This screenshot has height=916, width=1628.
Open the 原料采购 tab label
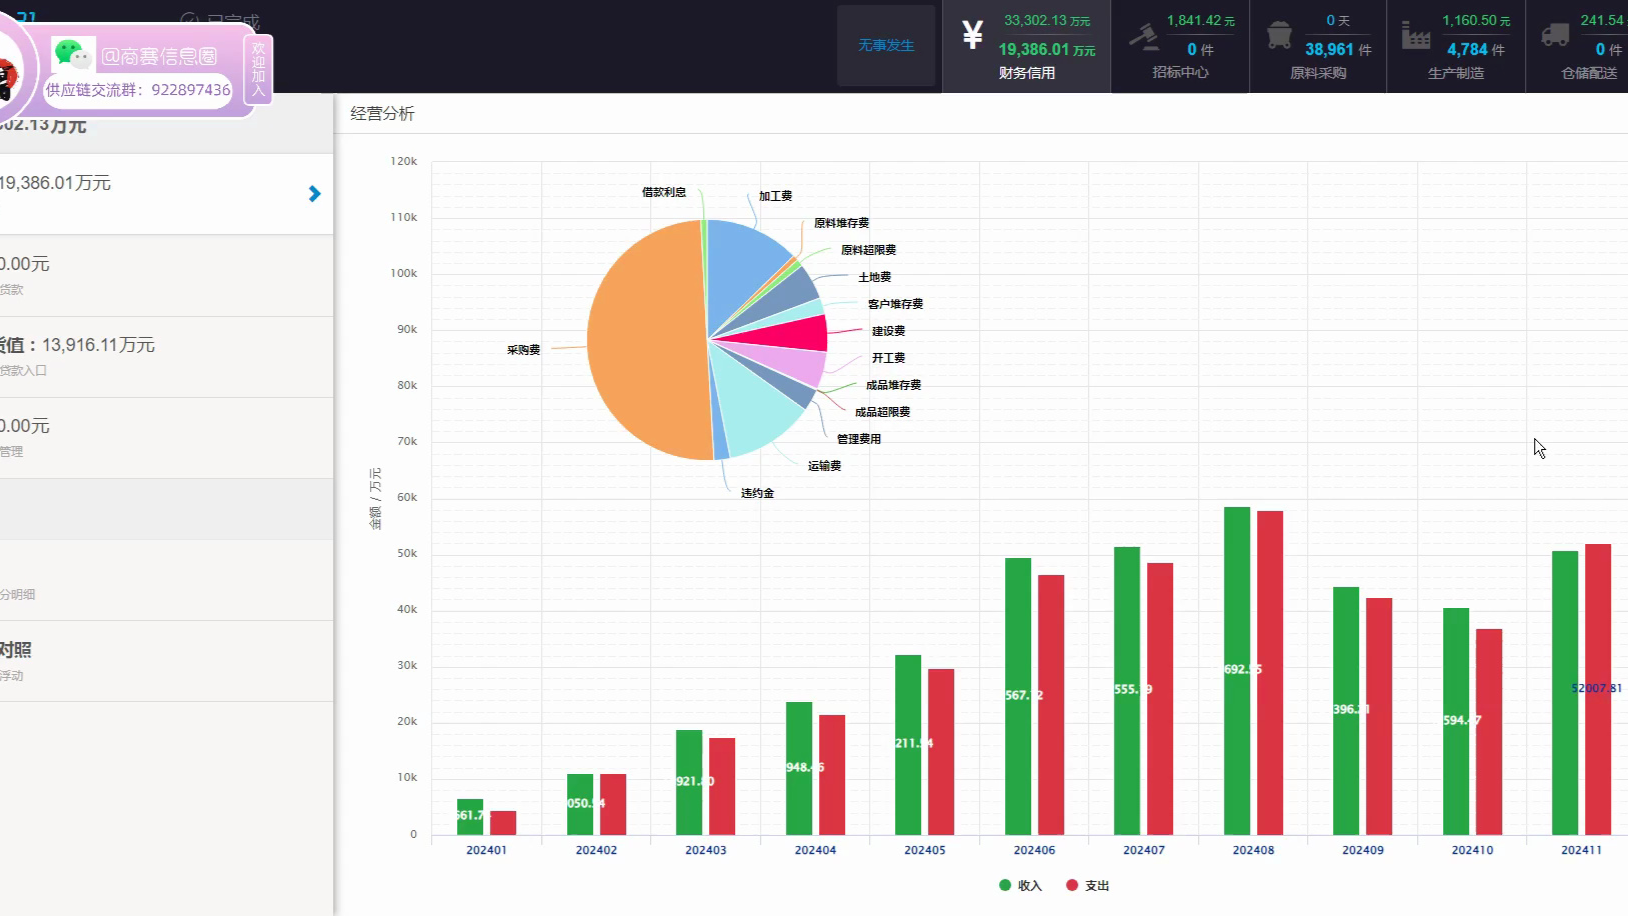click(x=1318, y=73)
